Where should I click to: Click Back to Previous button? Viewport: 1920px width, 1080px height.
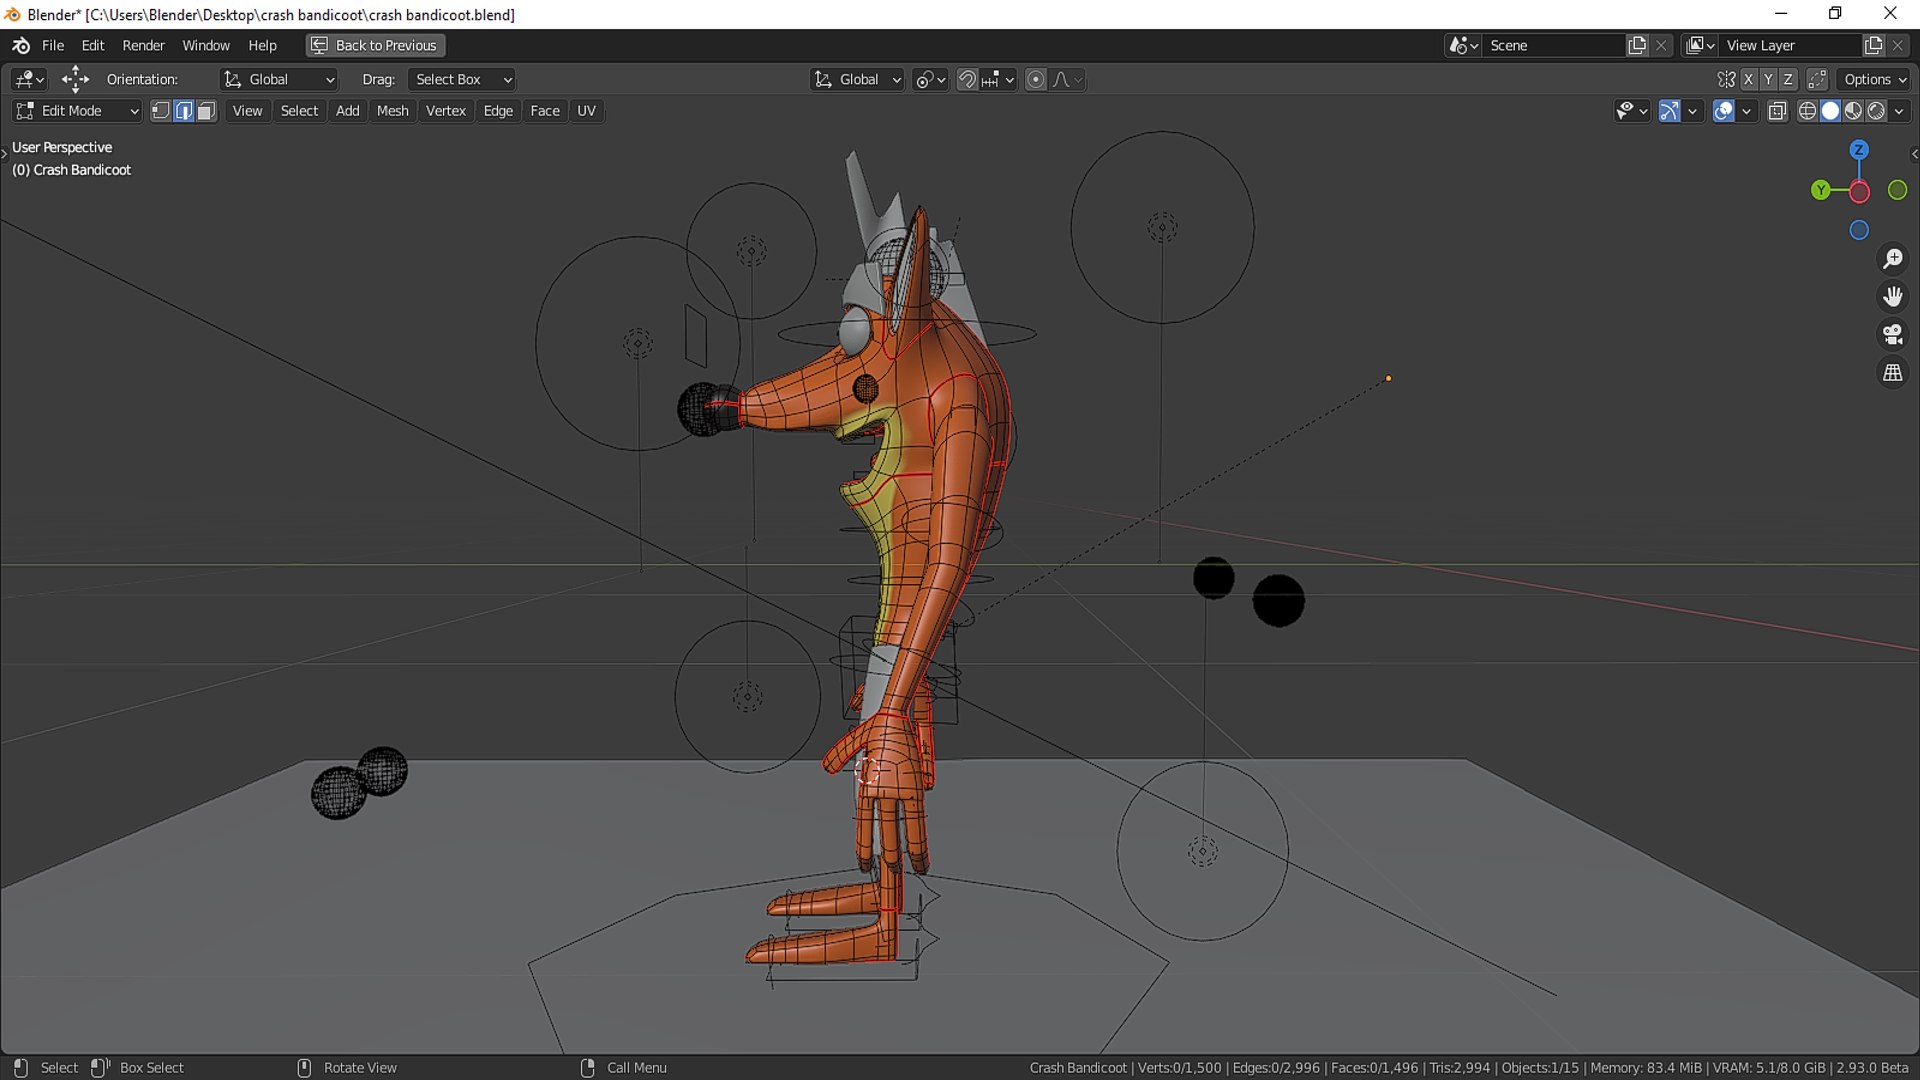[375, 45]
